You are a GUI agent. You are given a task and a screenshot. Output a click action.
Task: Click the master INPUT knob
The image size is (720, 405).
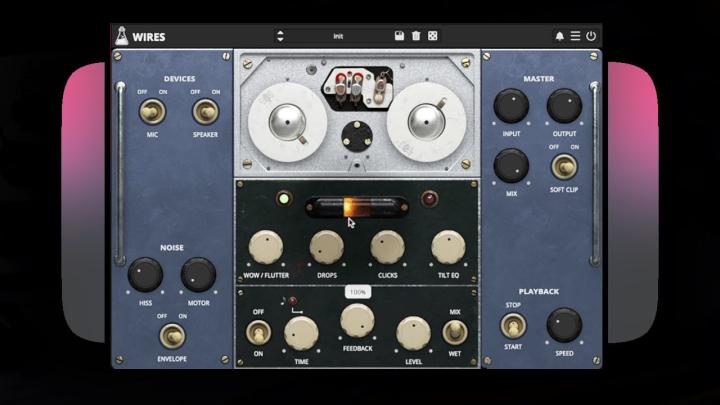[511, 106]
